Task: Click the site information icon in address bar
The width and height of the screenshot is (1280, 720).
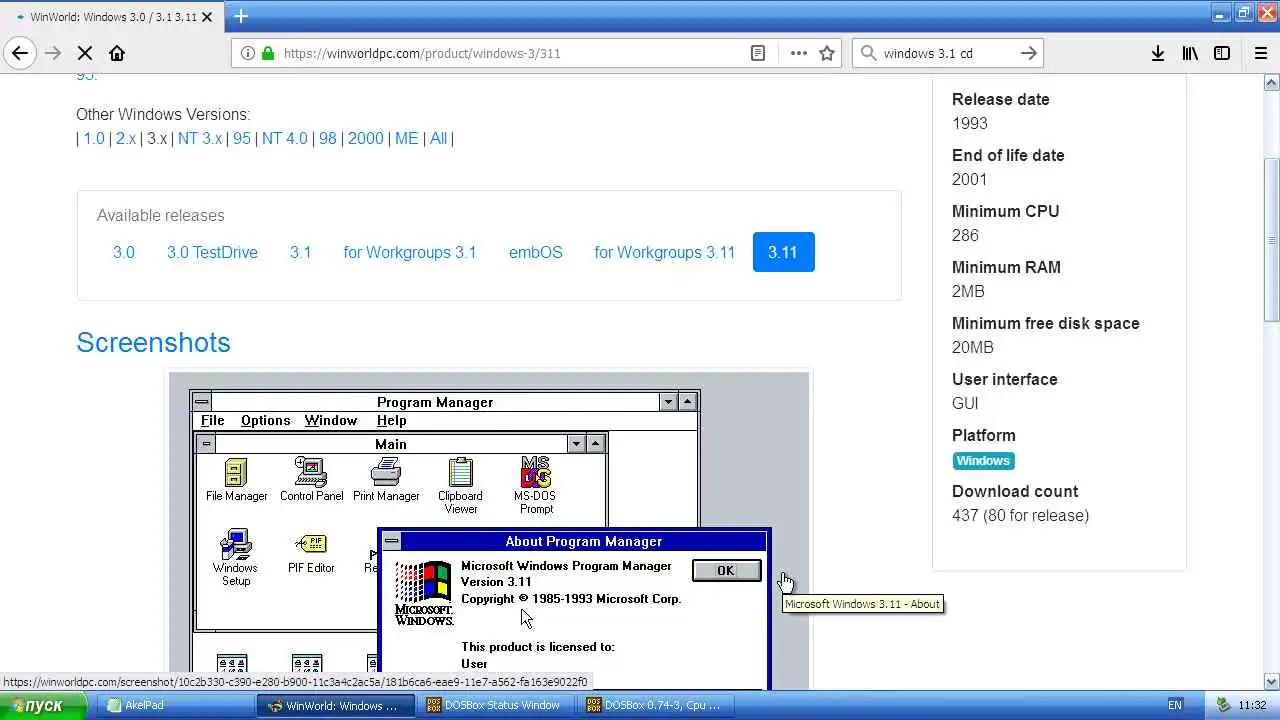Action: pyautogui.click(x=247, y=53)
